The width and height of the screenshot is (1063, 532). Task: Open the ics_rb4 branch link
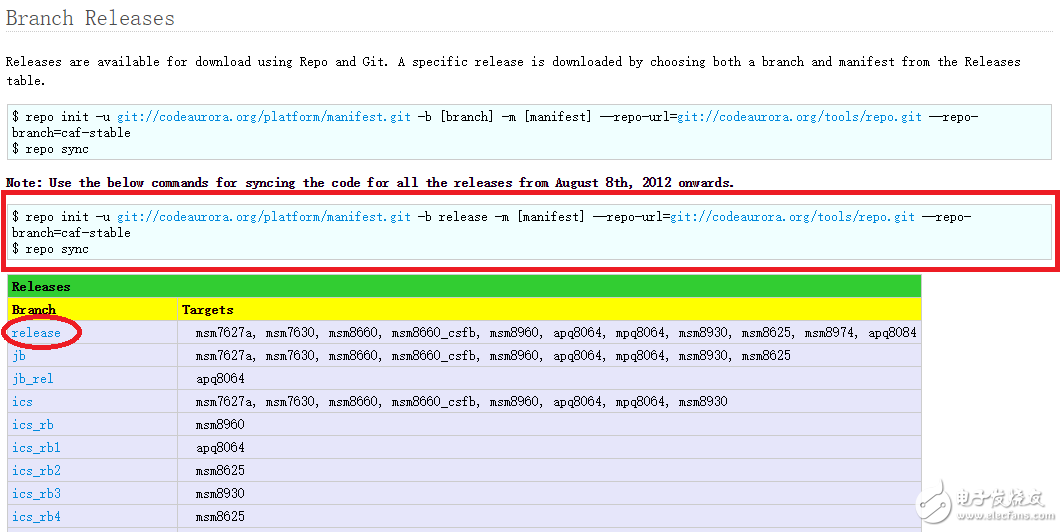pos(36,517)
